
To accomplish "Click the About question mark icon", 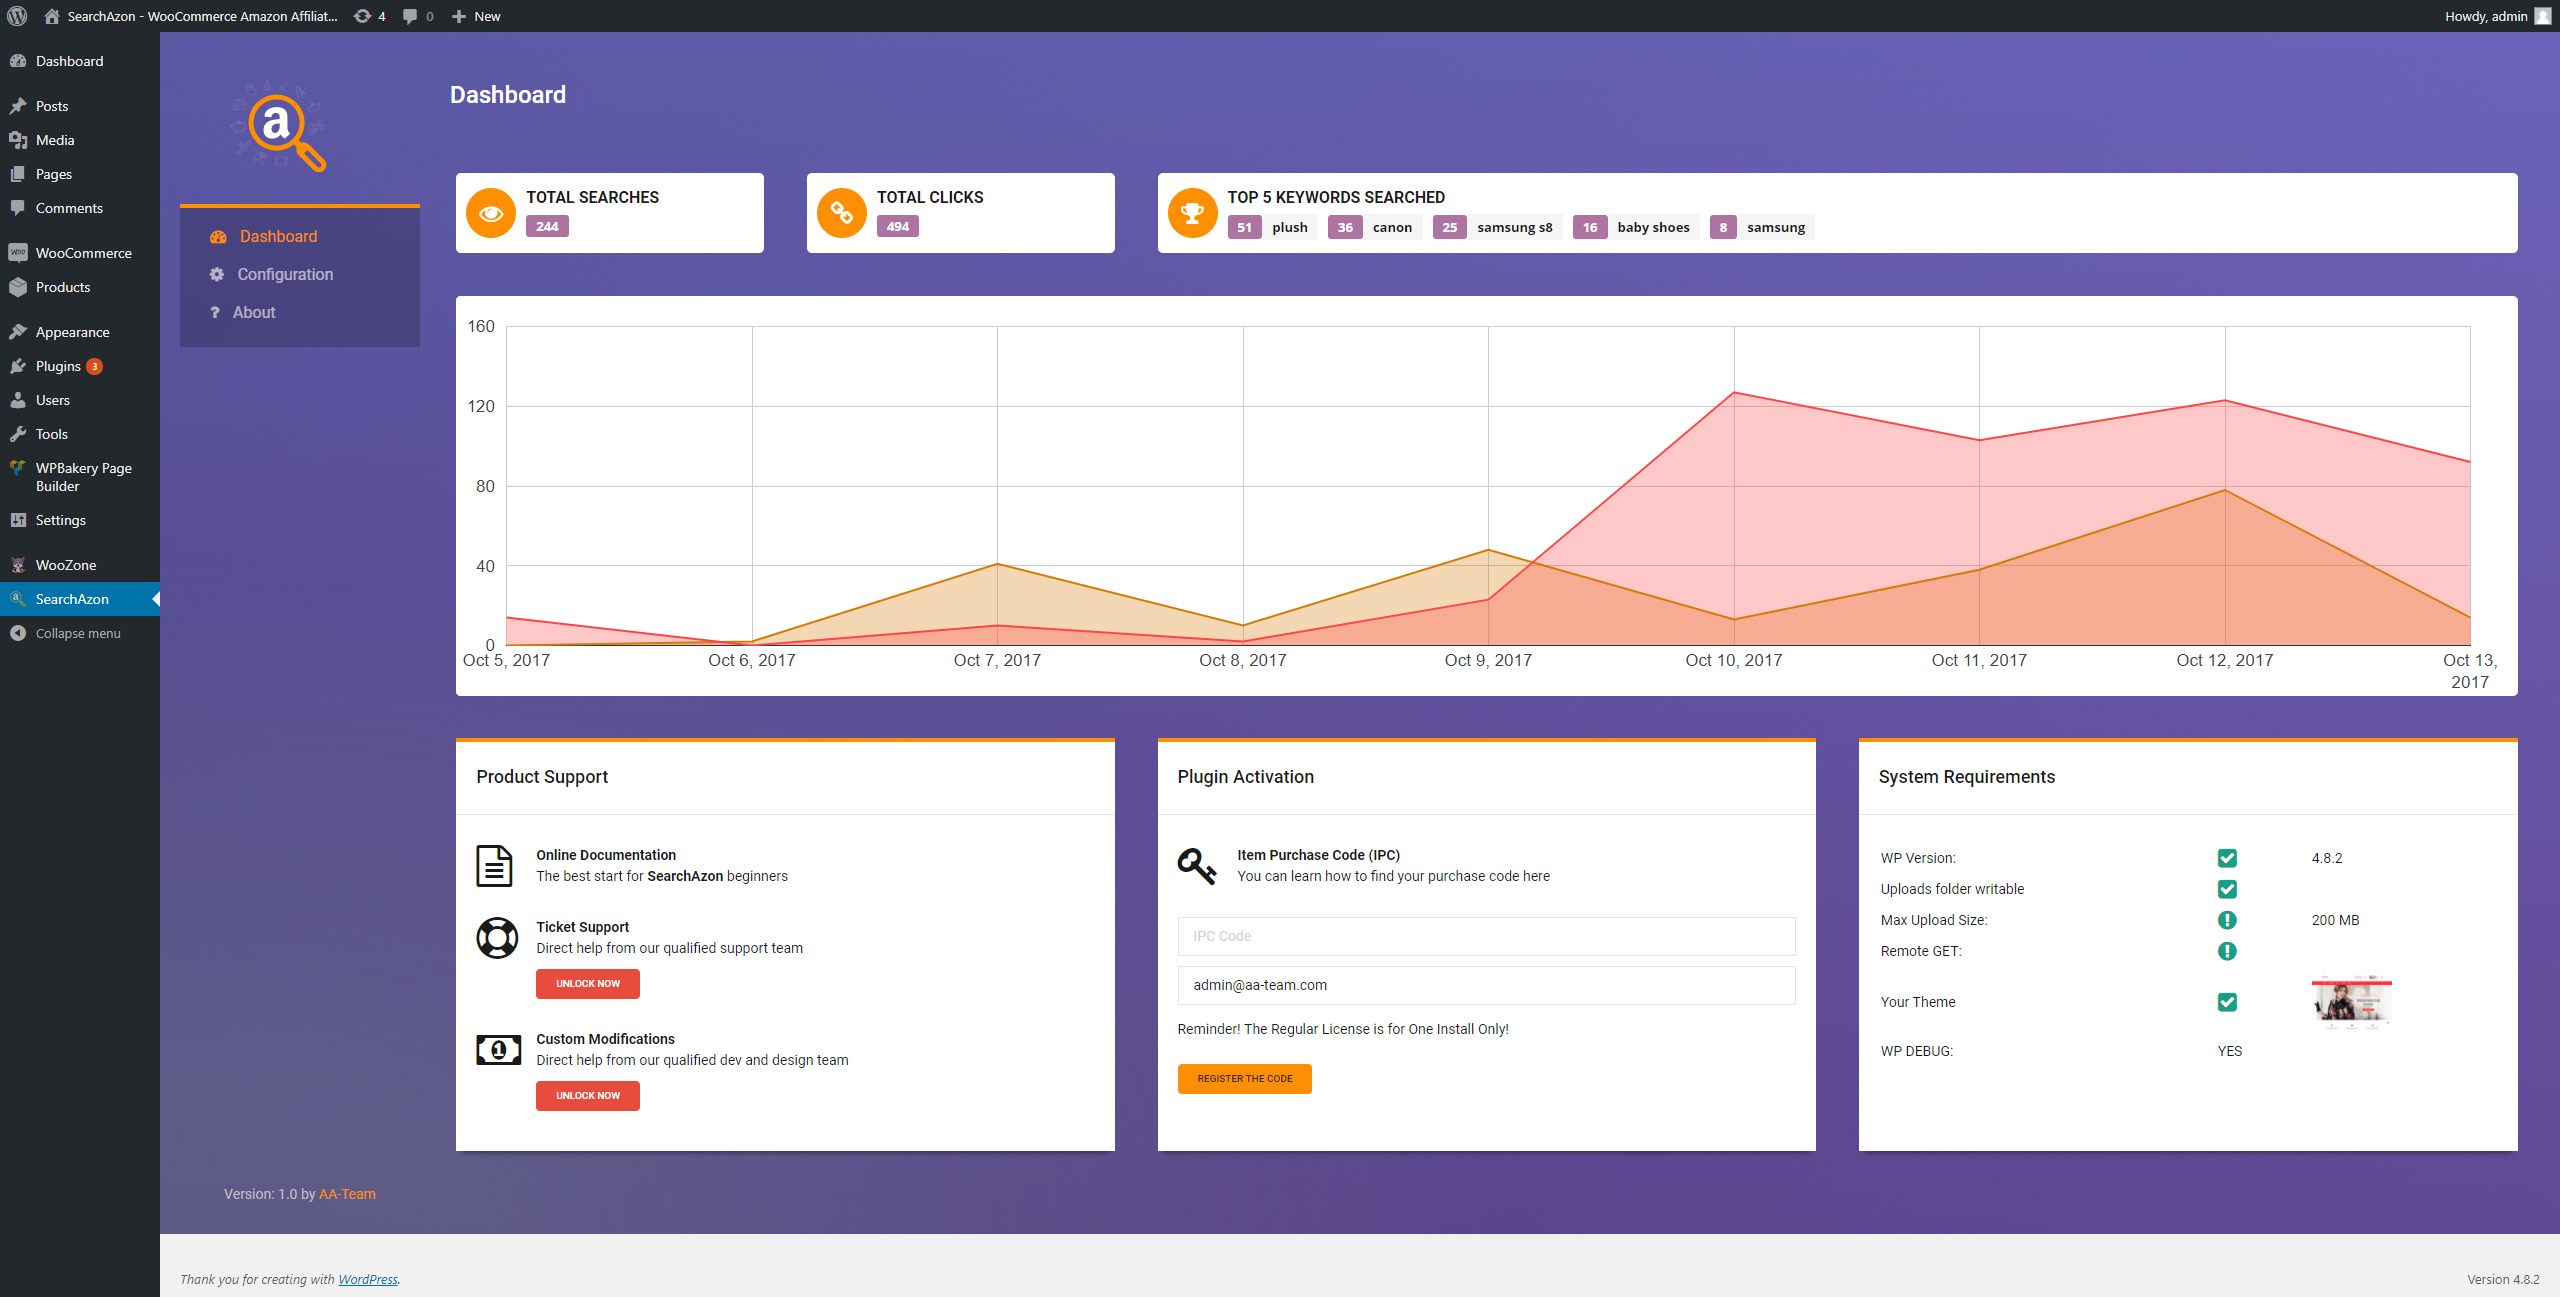I will (214, 312).
